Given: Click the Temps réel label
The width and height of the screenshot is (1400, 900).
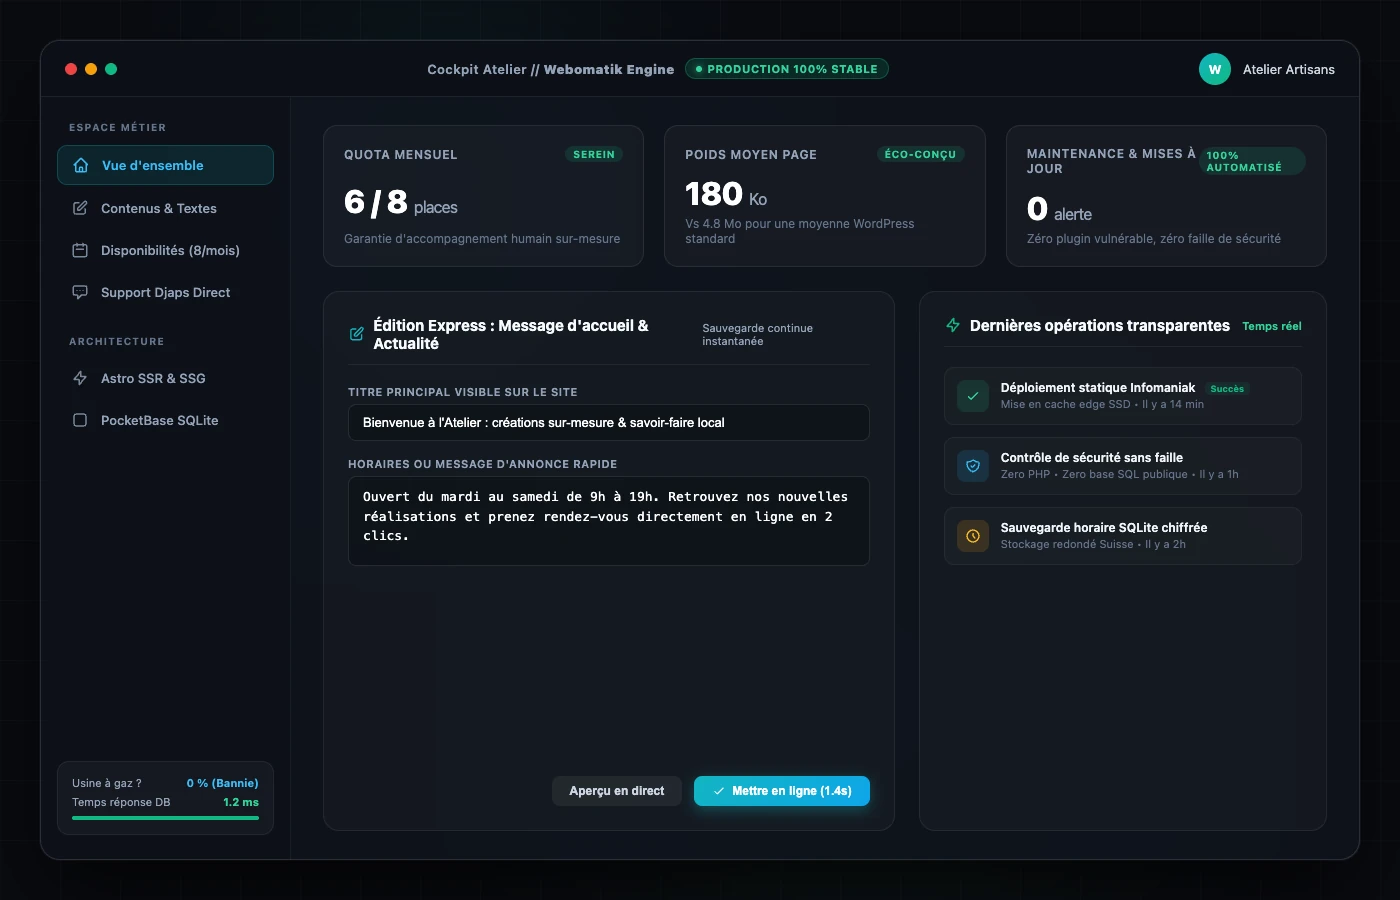Looking at the screenshot, I should click(1272, 326).
